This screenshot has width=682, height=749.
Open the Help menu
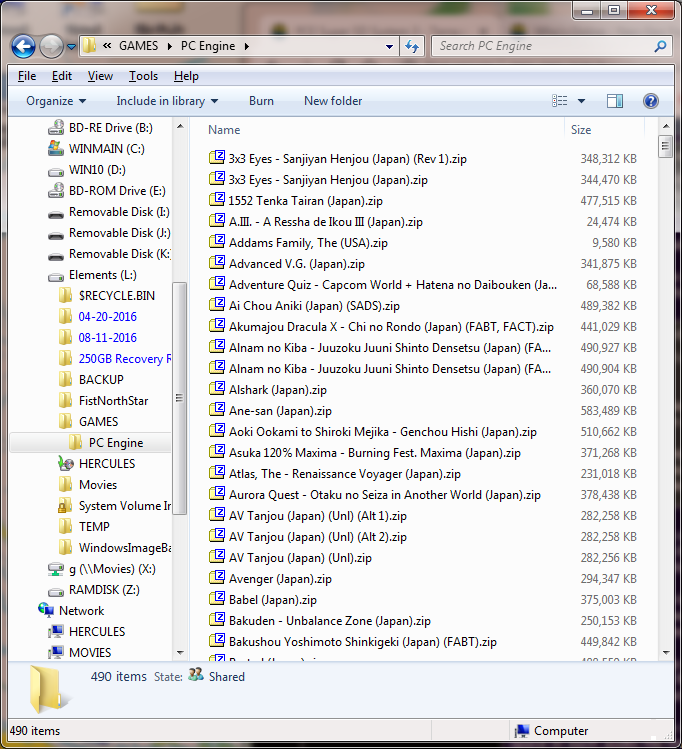[186, 76]
